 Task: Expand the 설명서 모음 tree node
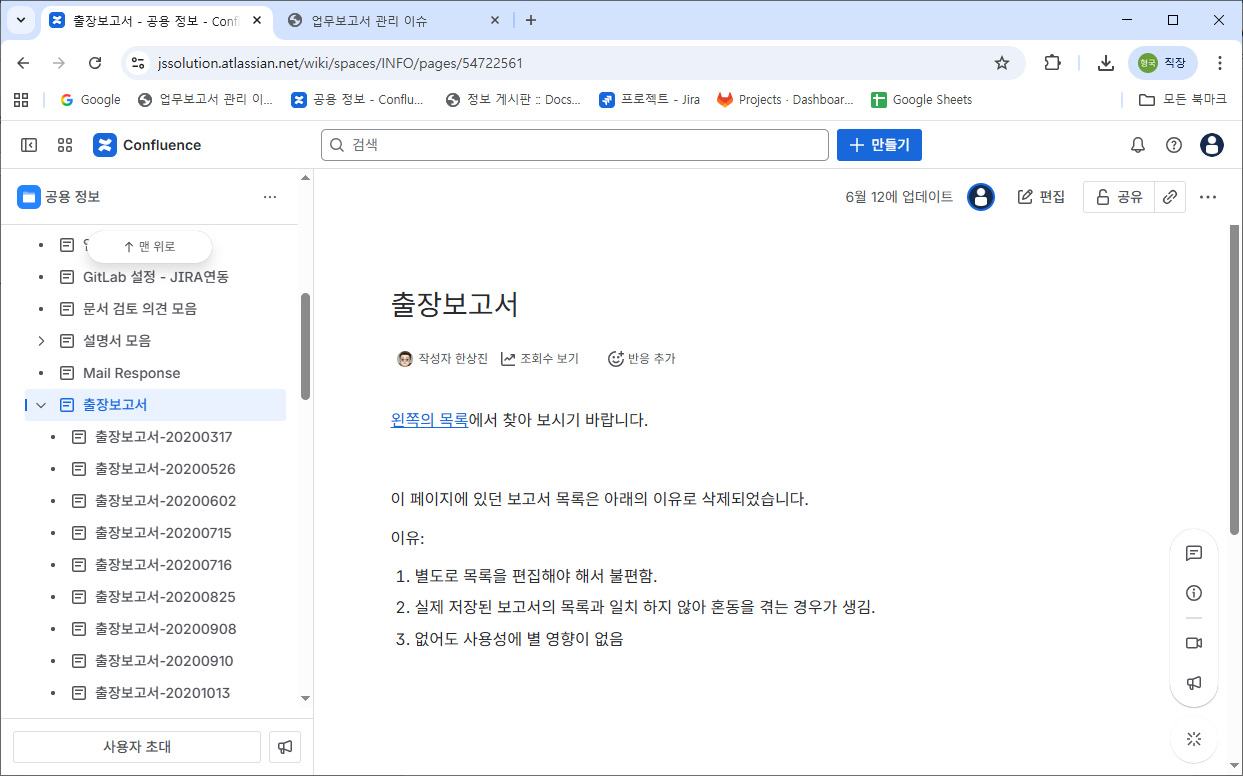pos(41,341)
